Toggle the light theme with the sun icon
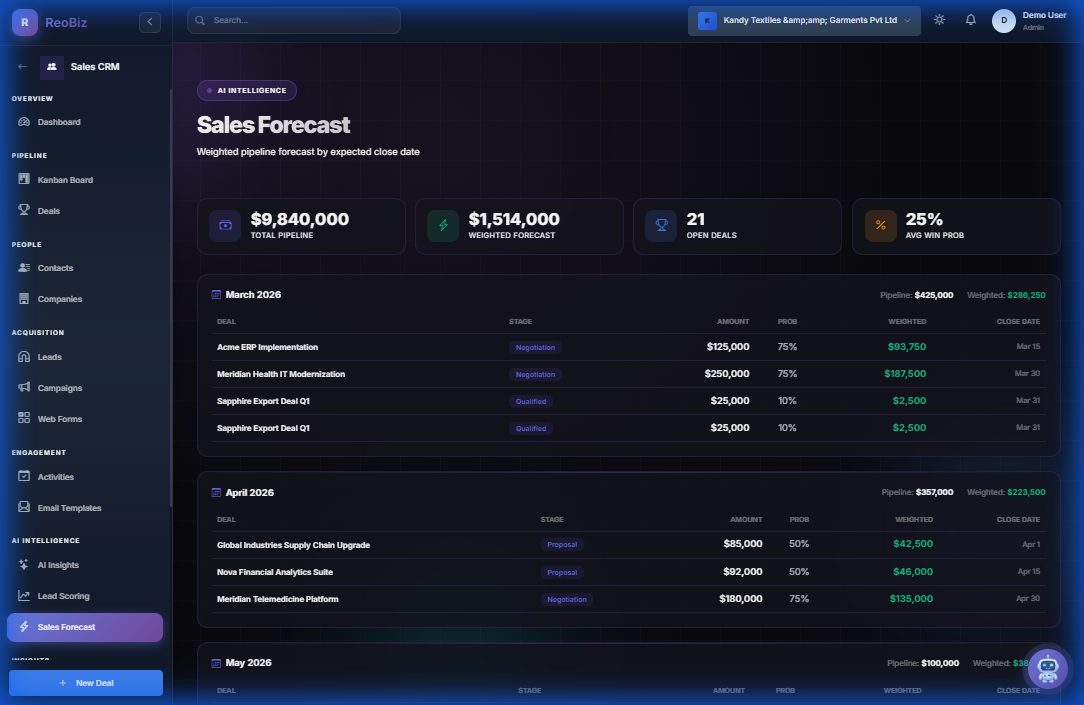The image size is (1084, 705). click(938, 19)
